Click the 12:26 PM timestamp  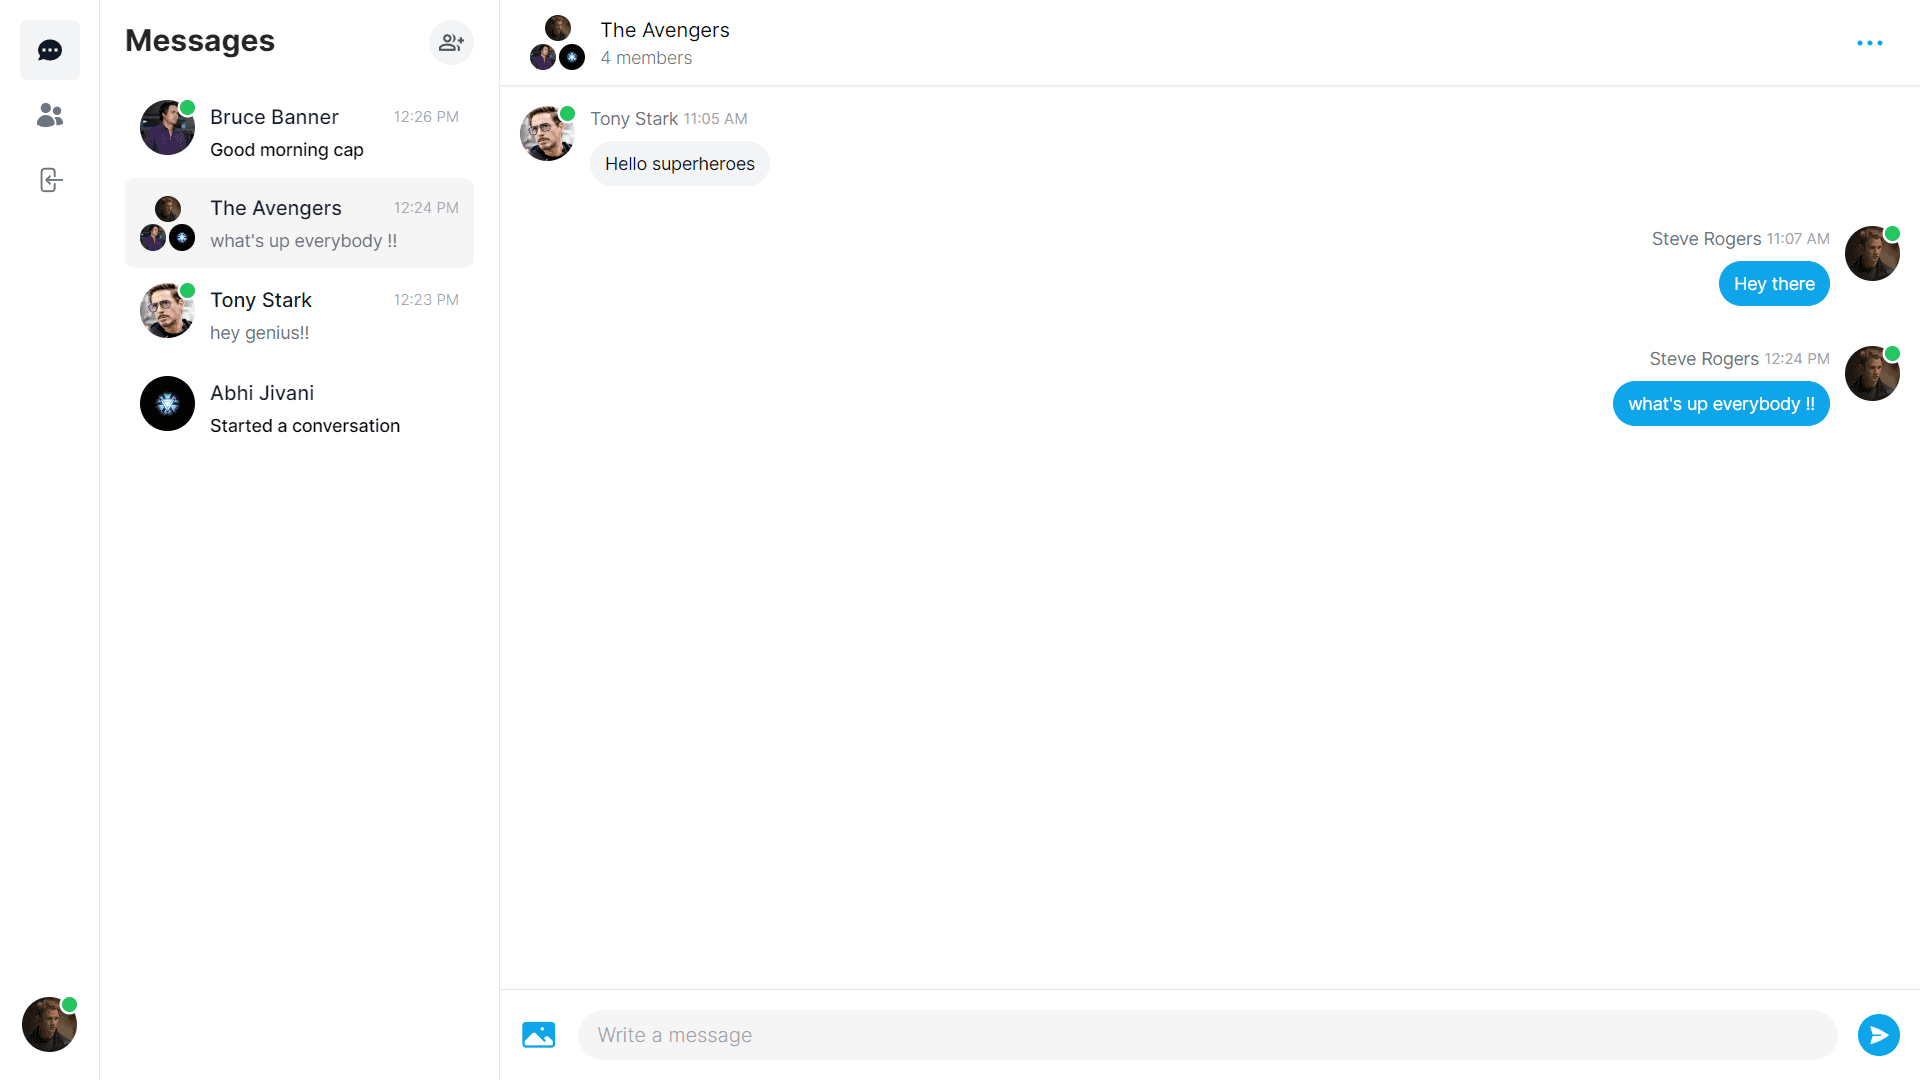click(x=426, y=117)
